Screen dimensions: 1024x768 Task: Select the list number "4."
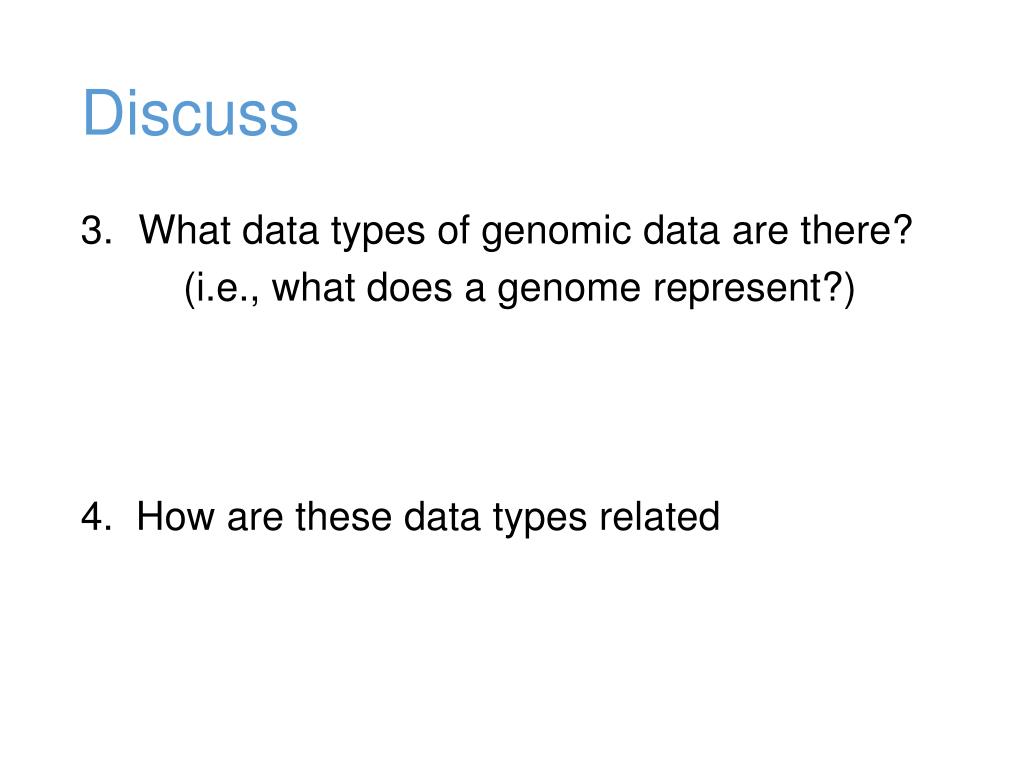(x=97, y=517)
